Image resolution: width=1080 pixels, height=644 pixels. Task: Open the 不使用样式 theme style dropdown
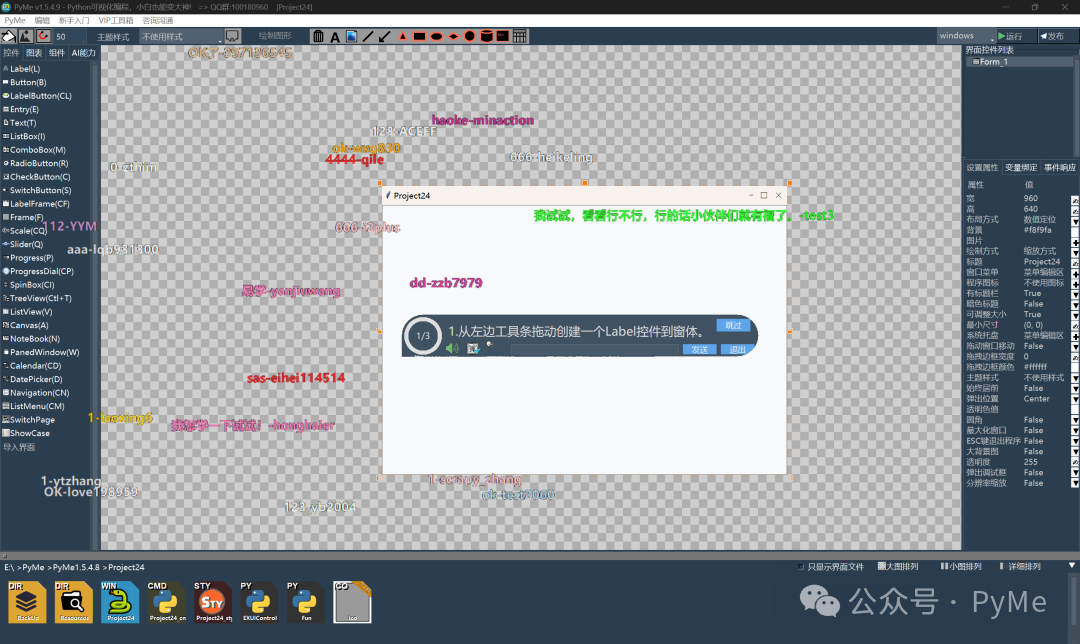[182, 37]
